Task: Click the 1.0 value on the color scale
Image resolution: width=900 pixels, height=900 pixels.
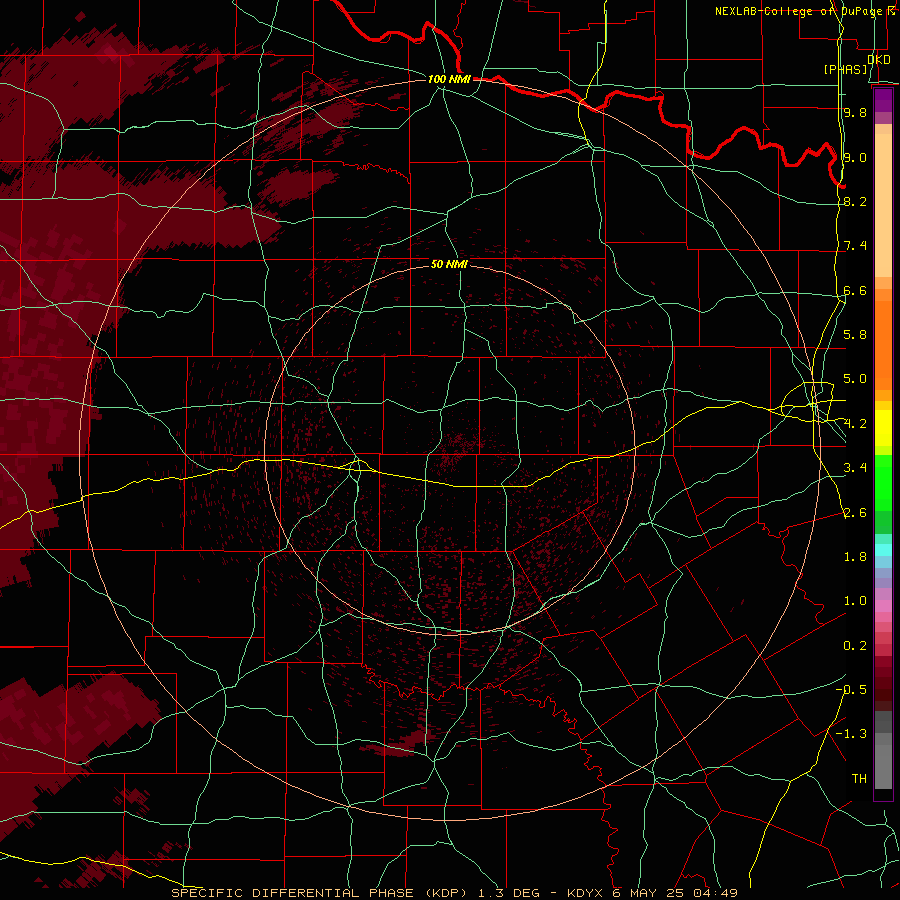Action: click(x=855, y=601)
